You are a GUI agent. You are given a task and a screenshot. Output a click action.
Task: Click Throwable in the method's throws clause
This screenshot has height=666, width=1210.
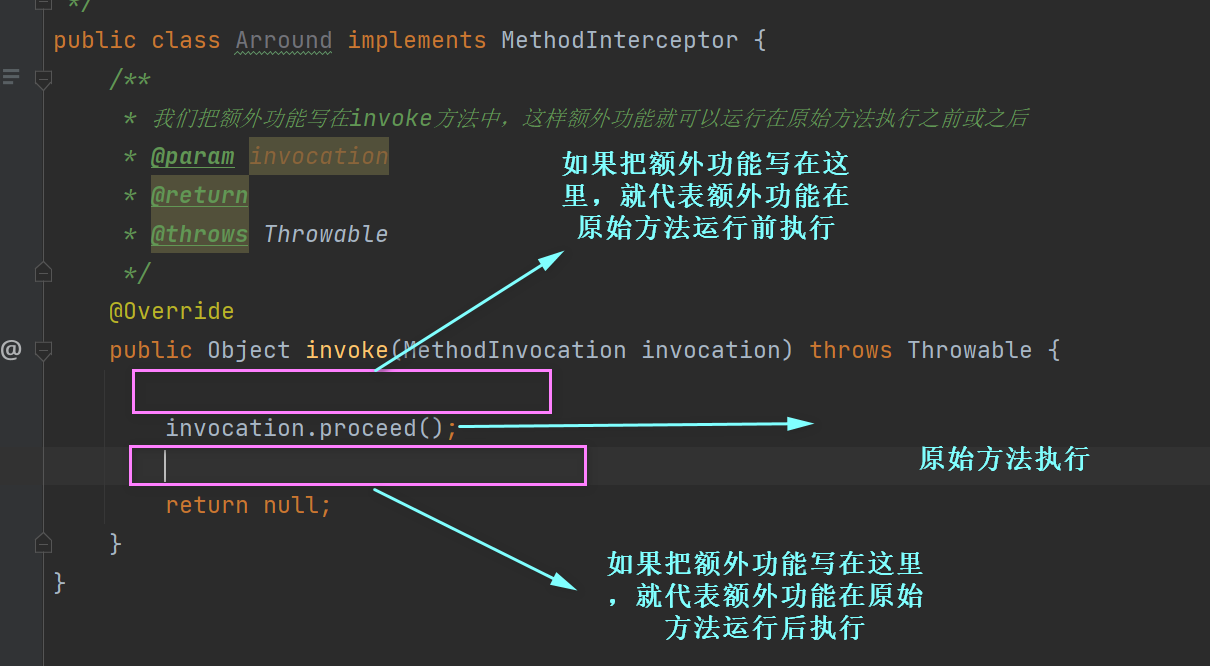tap(970, 350)
